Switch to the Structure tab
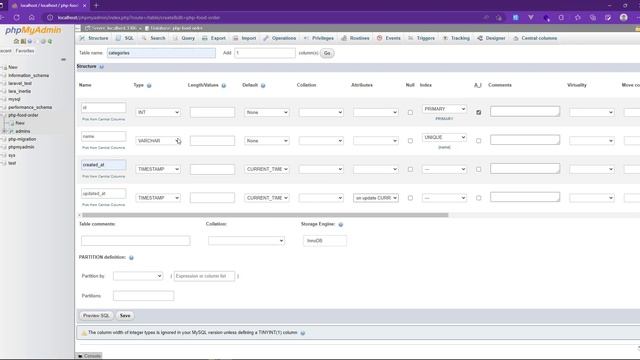The height and width of the screenshot is (360, 640). [x=94, y=38]
